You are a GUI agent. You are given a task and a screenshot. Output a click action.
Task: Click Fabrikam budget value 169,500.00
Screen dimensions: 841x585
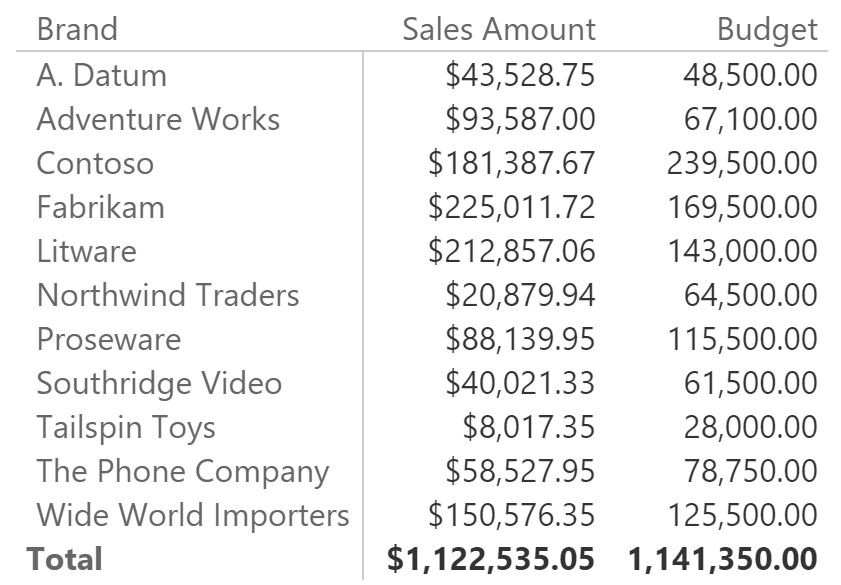pos(743,208)
